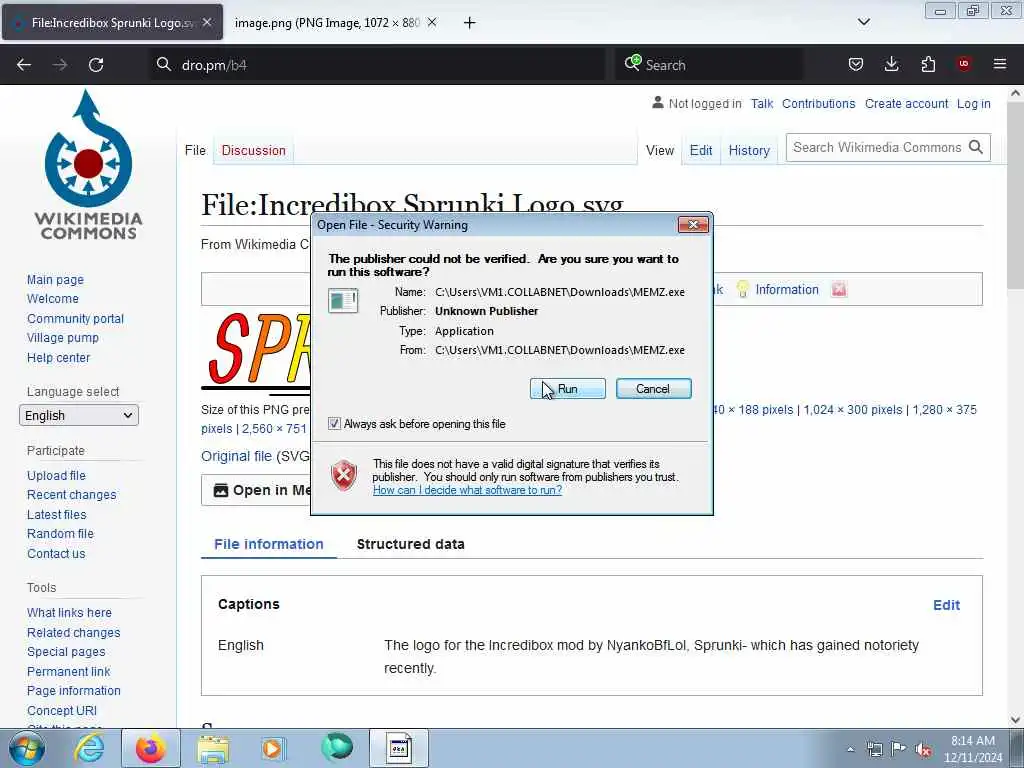
Task: Open the English language select dropdown
Action: [79, 415]
